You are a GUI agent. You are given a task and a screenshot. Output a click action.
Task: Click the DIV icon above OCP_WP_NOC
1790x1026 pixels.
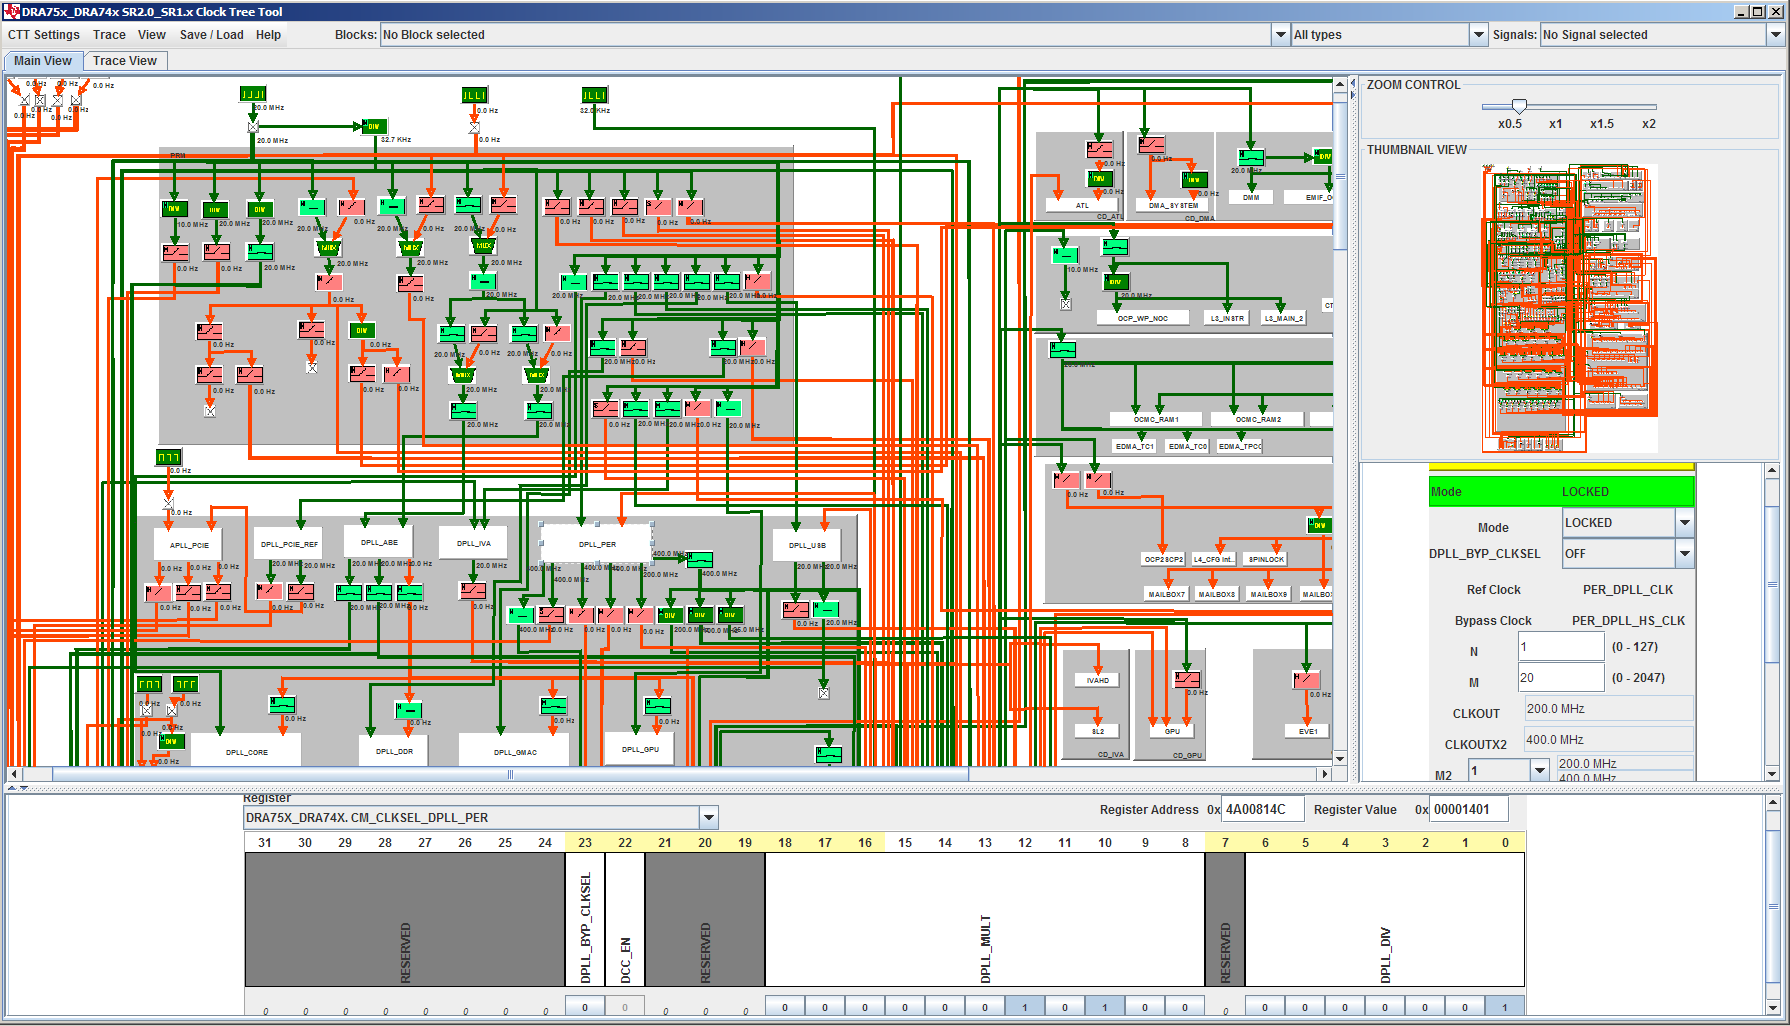click(x=1116, y=281)
